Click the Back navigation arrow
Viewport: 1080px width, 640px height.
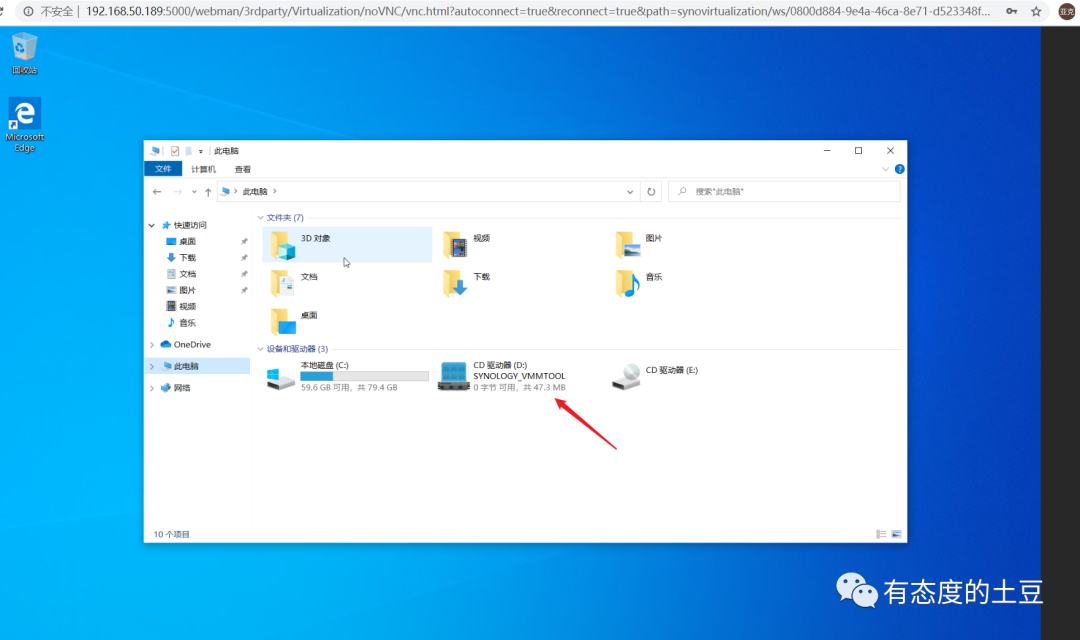(157, 192)
